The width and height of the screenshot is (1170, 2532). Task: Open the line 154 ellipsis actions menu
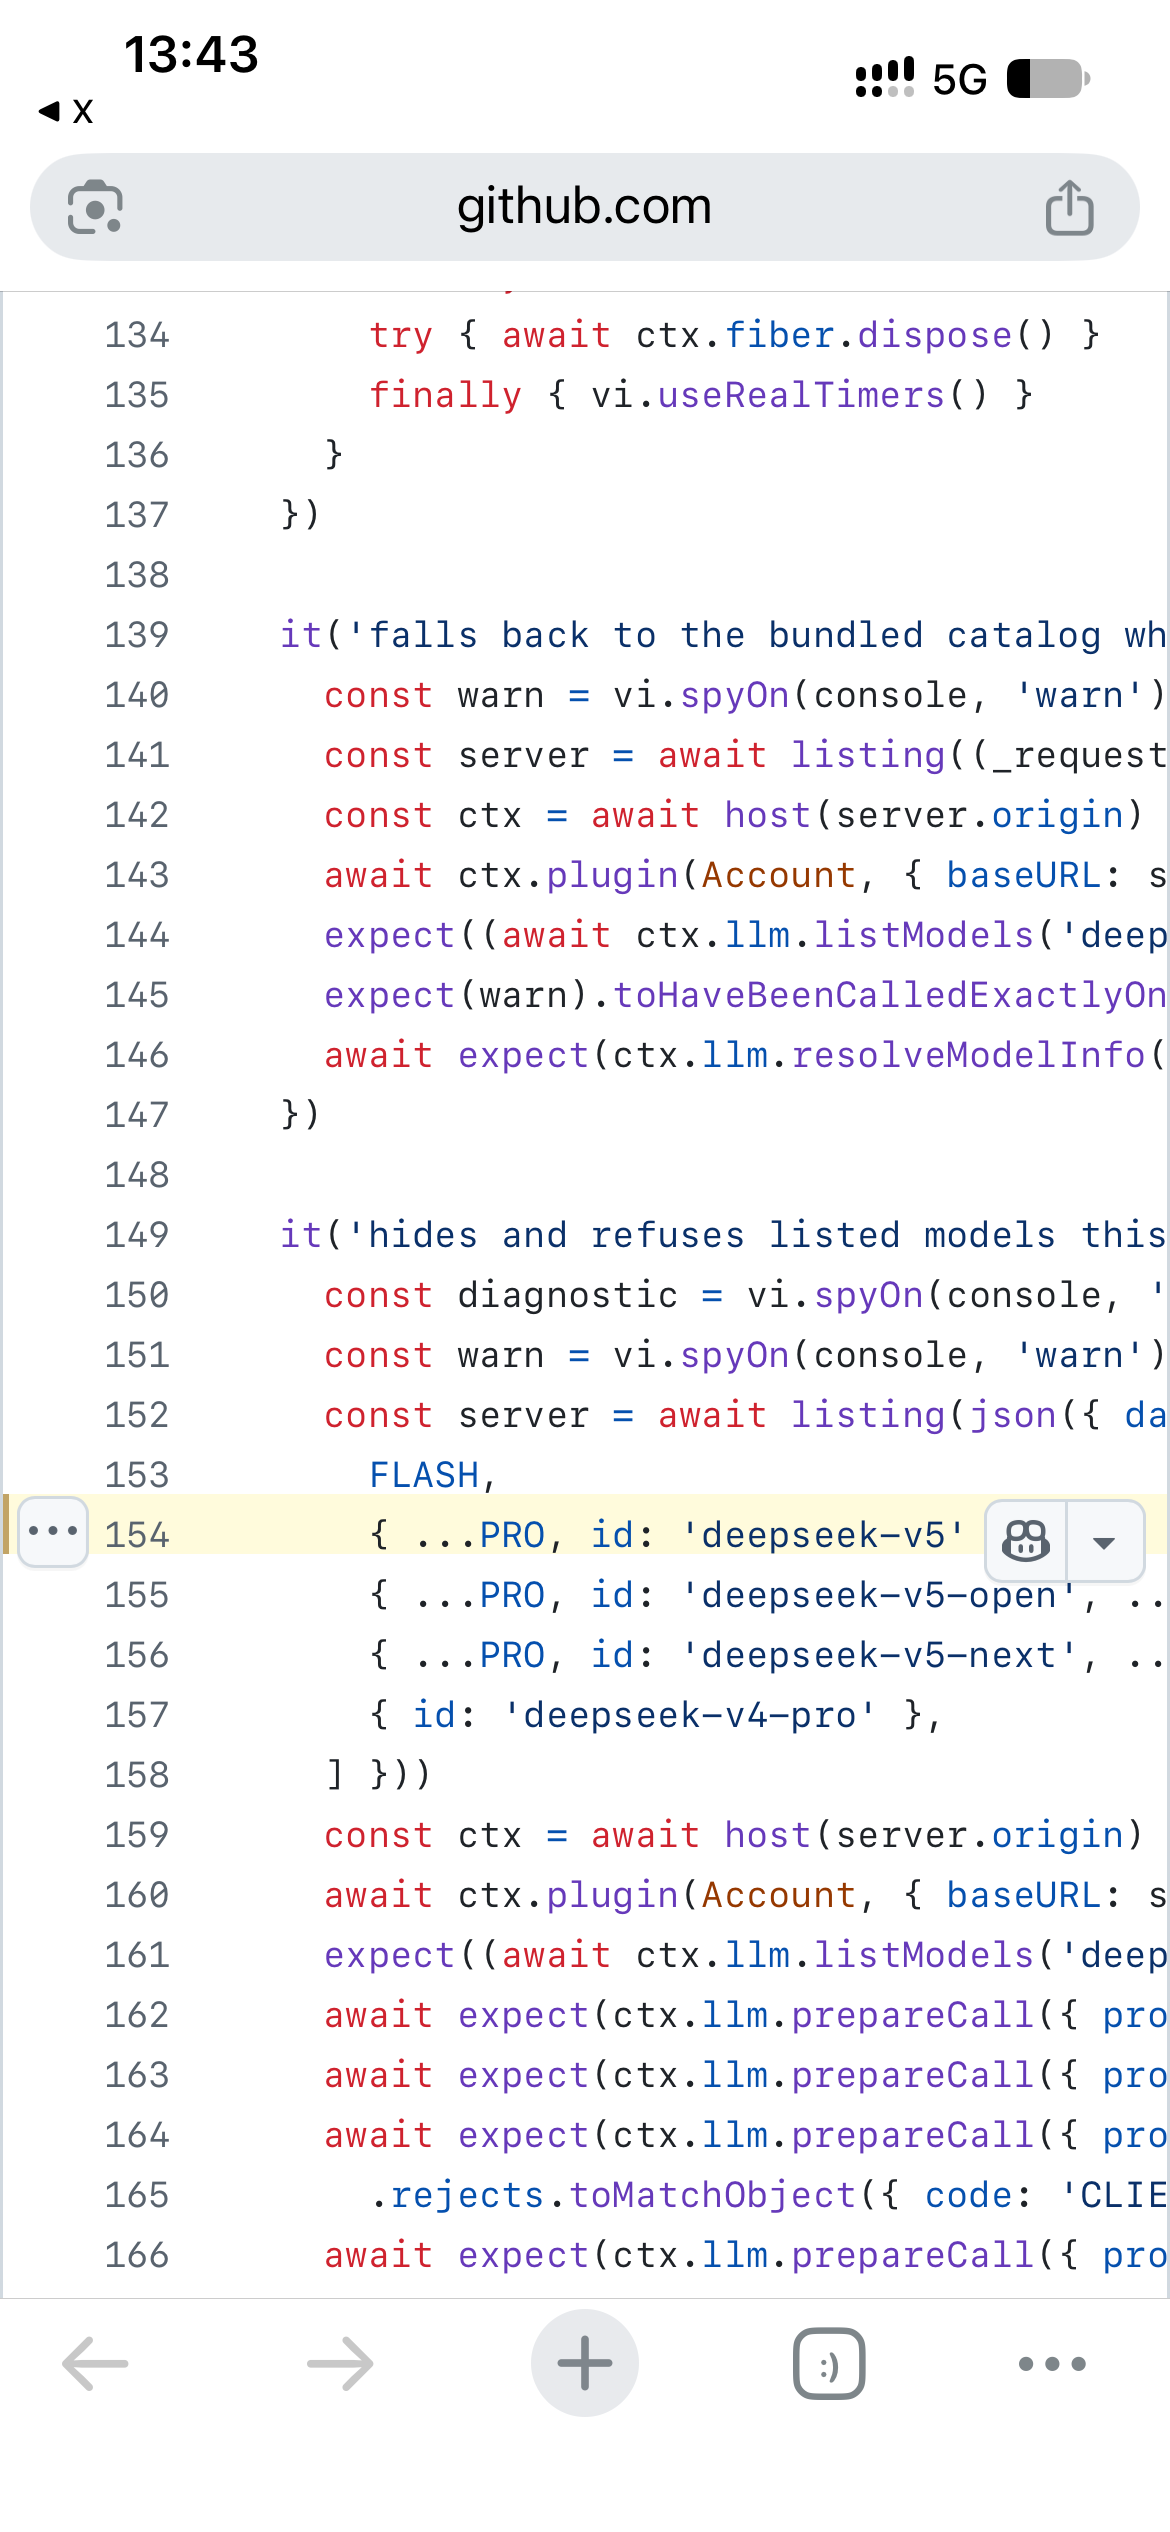coord(53,1531)
